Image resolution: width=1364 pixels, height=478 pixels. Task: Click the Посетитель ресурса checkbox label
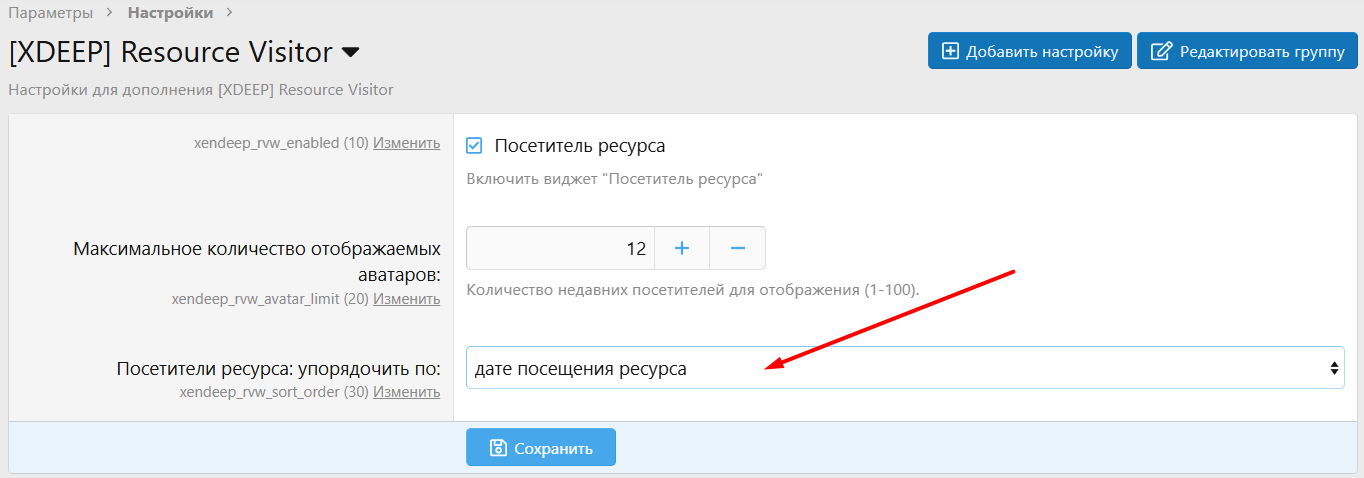click(x=580, y=146)
